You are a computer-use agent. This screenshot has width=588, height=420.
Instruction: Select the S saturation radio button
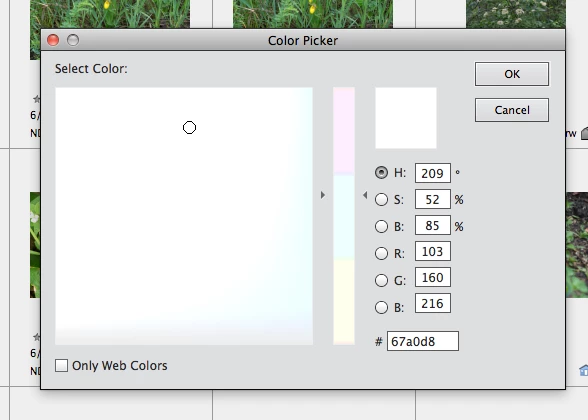[381, 200]
